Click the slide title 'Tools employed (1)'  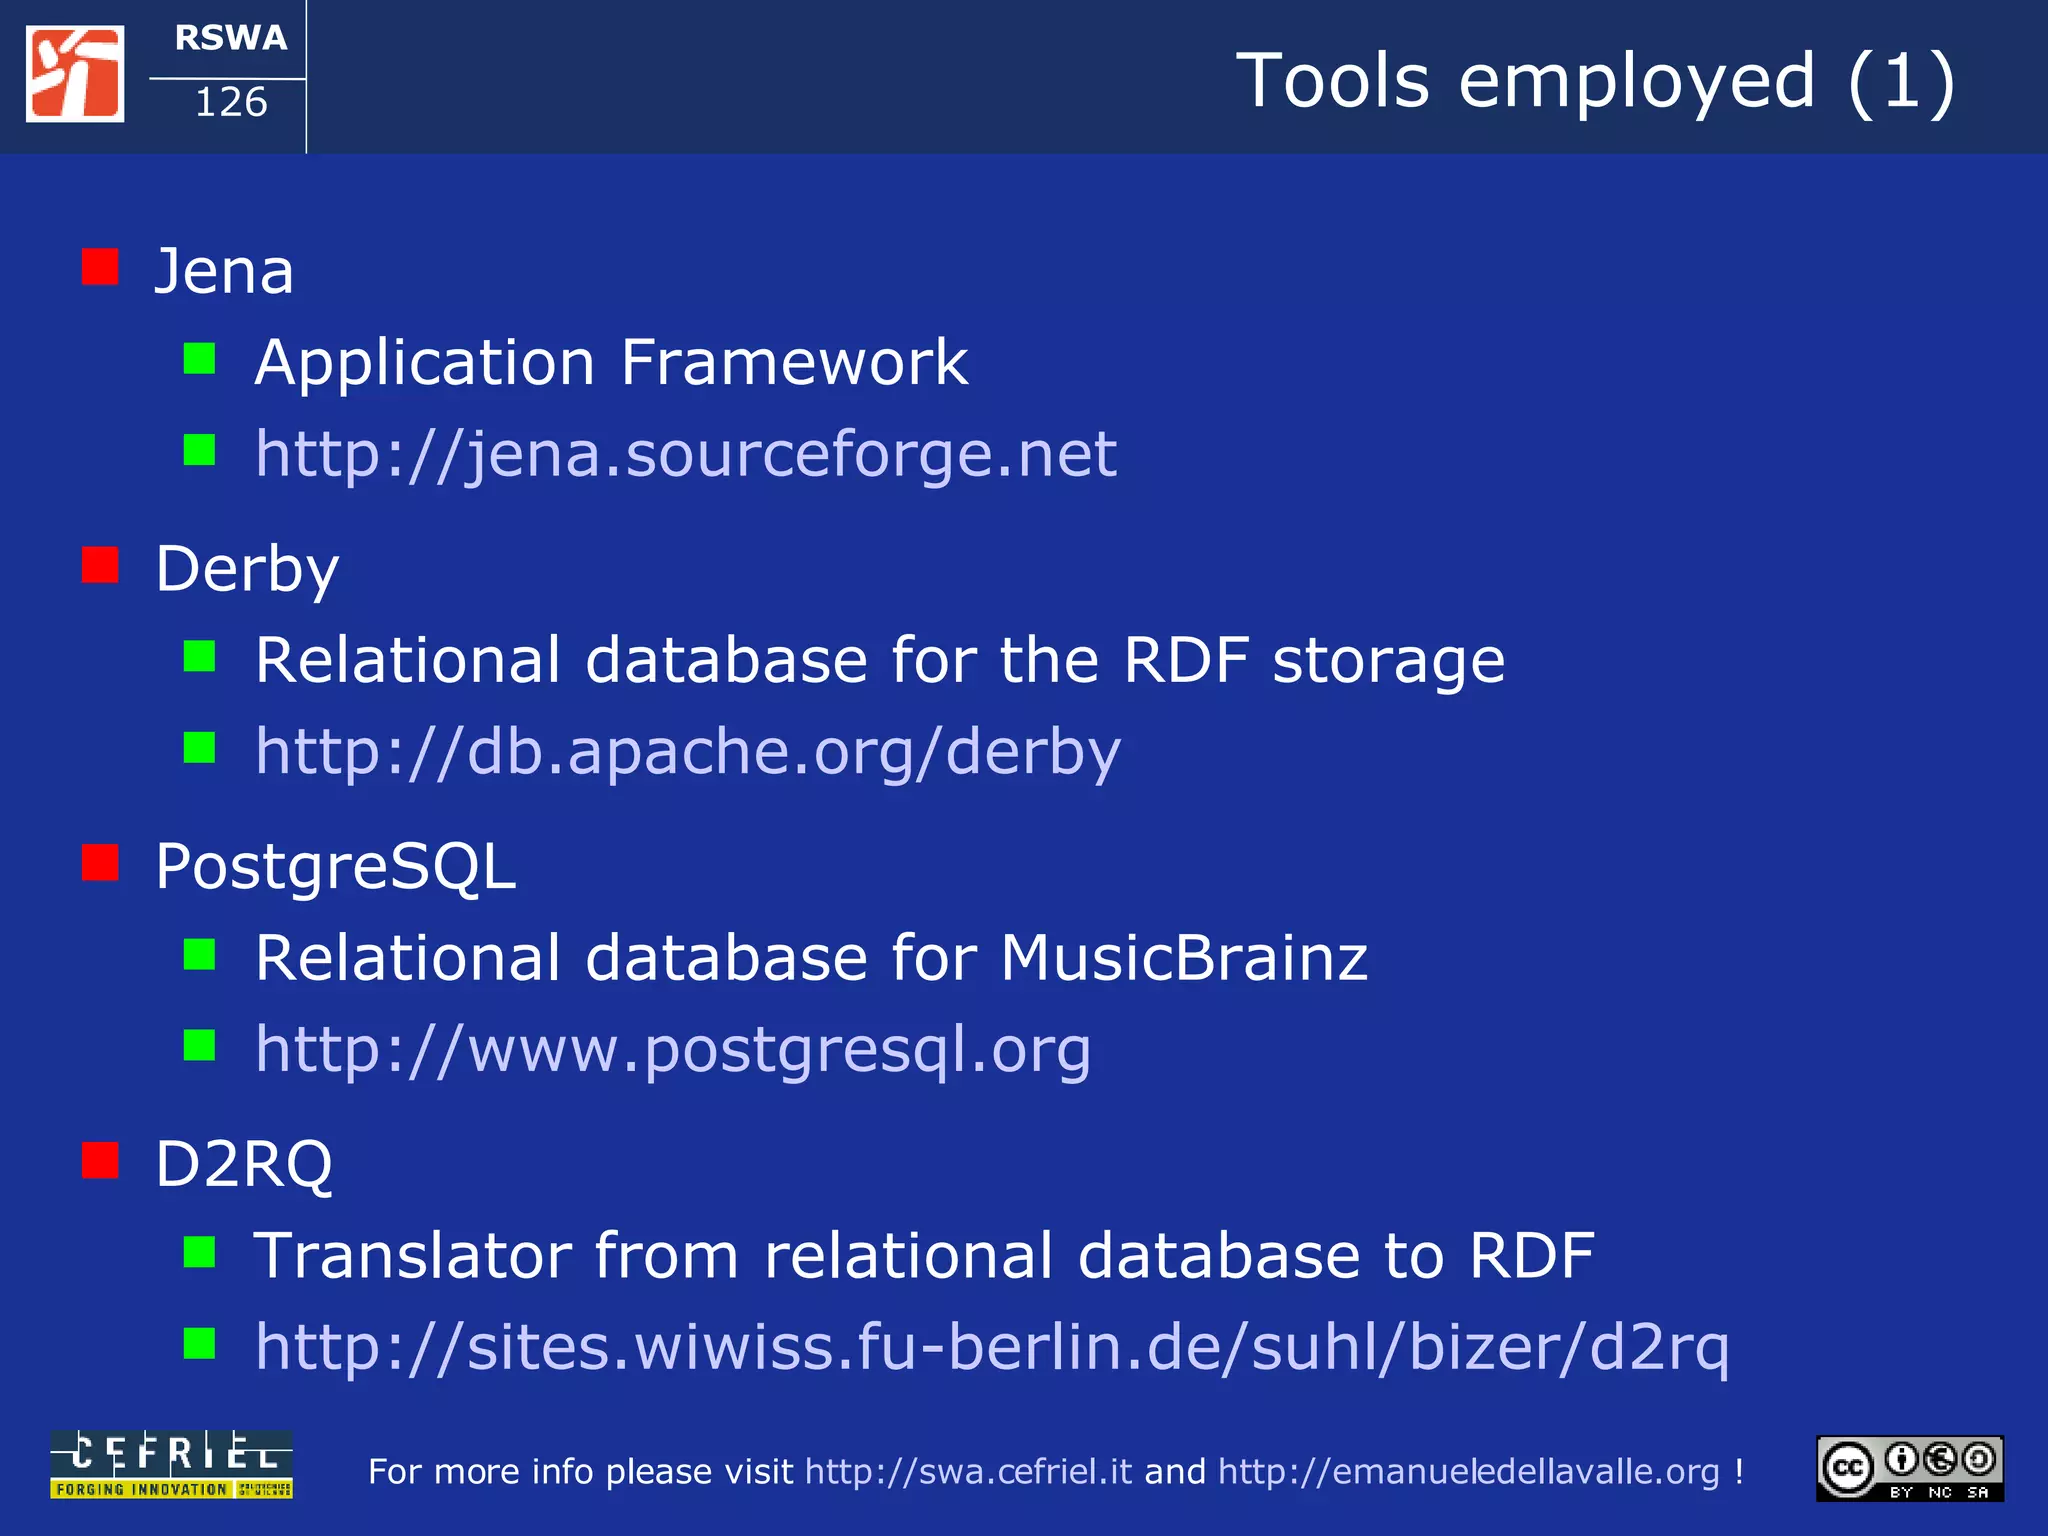1596,81
